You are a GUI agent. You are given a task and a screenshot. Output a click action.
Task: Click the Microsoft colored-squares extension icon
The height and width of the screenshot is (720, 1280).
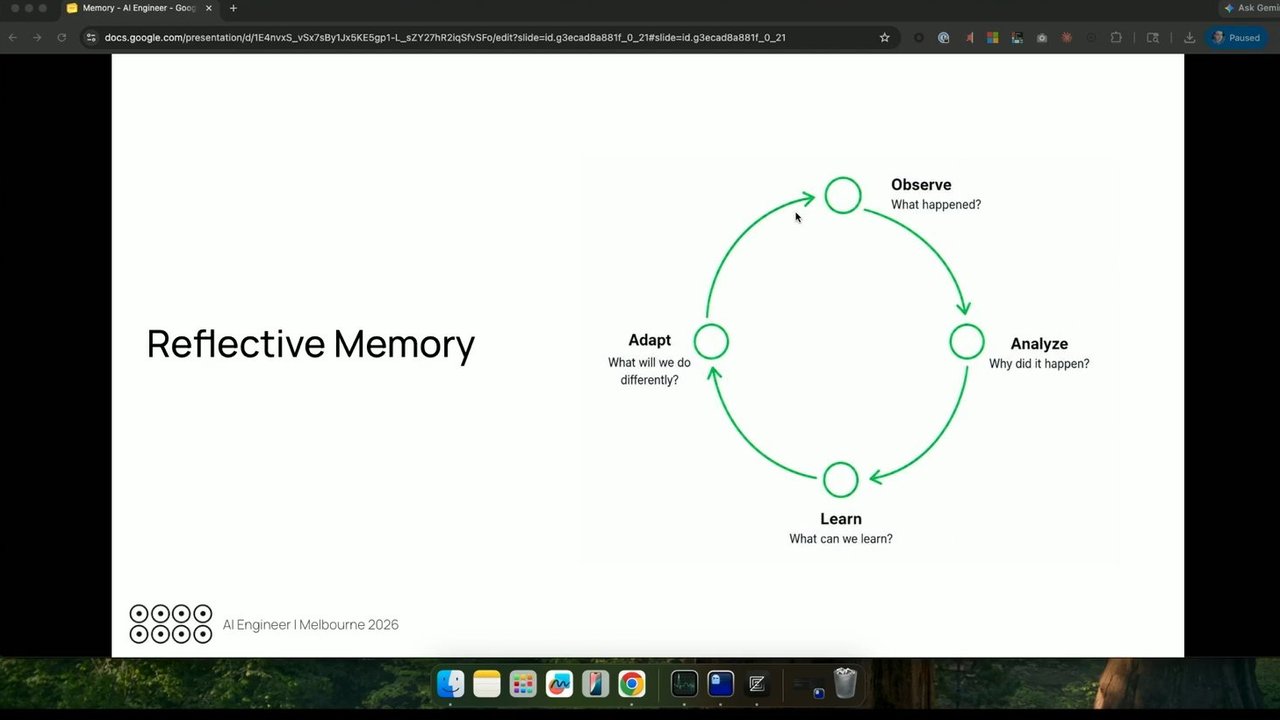coord(992,38)
